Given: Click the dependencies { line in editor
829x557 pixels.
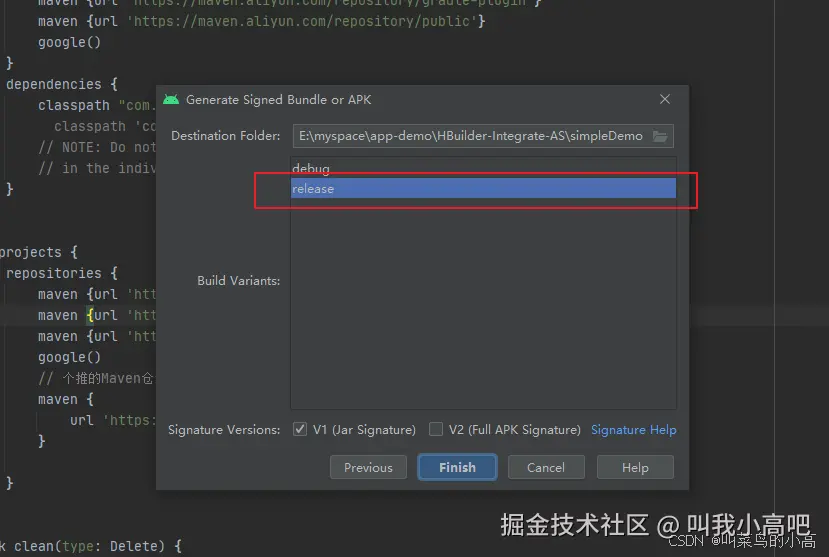Looking at the screenshot, I should point(62,84).
